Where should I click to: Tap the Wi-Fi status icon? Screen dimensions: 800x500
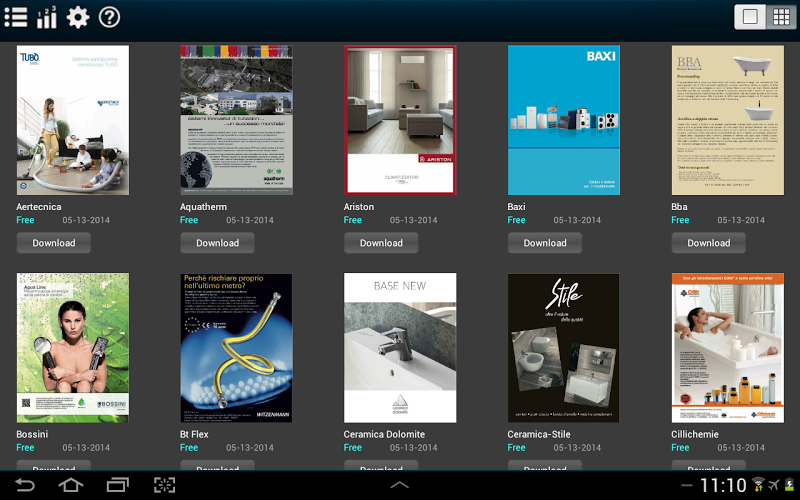(758, 484)
